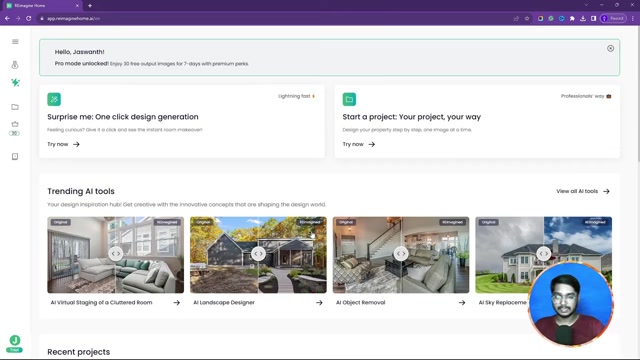Click the green Surprise me magic wand icon
The width and height of the screenshot is (640, 360).
pyautogui.click(x=54, y=99)
